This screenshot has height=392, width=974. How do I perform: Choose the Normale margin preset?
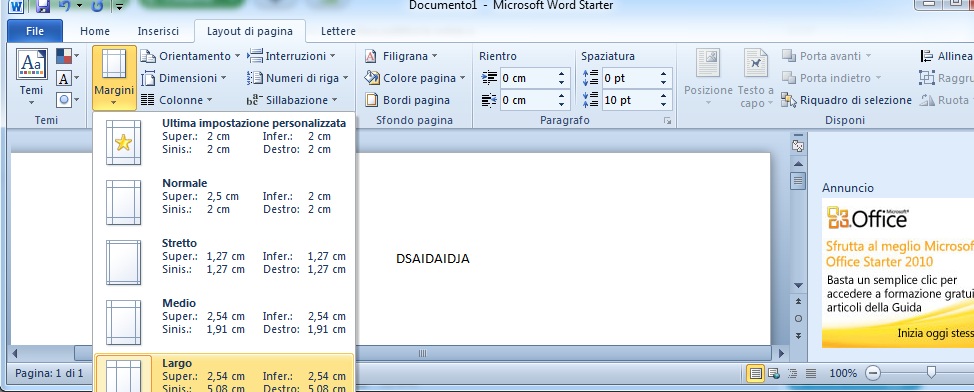[224, 202]
